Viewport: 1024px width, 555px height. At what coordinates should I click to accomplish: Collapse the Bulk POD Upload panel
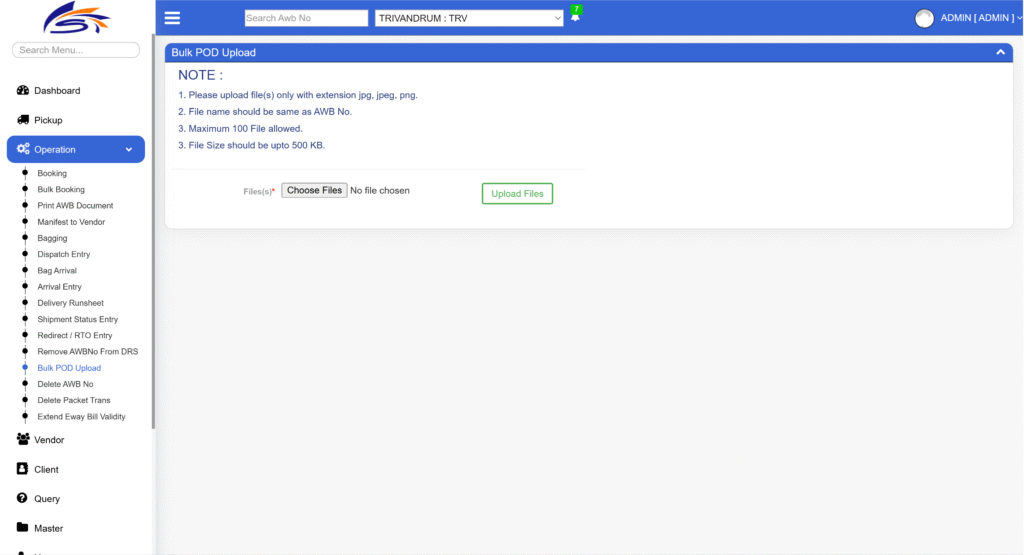(x=1000, y=52)
